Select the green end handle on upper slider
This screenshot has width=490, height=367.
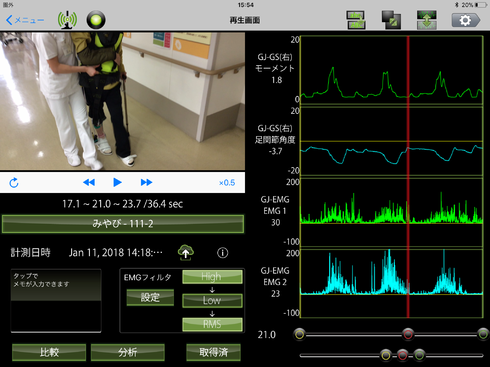pos(483,334)
